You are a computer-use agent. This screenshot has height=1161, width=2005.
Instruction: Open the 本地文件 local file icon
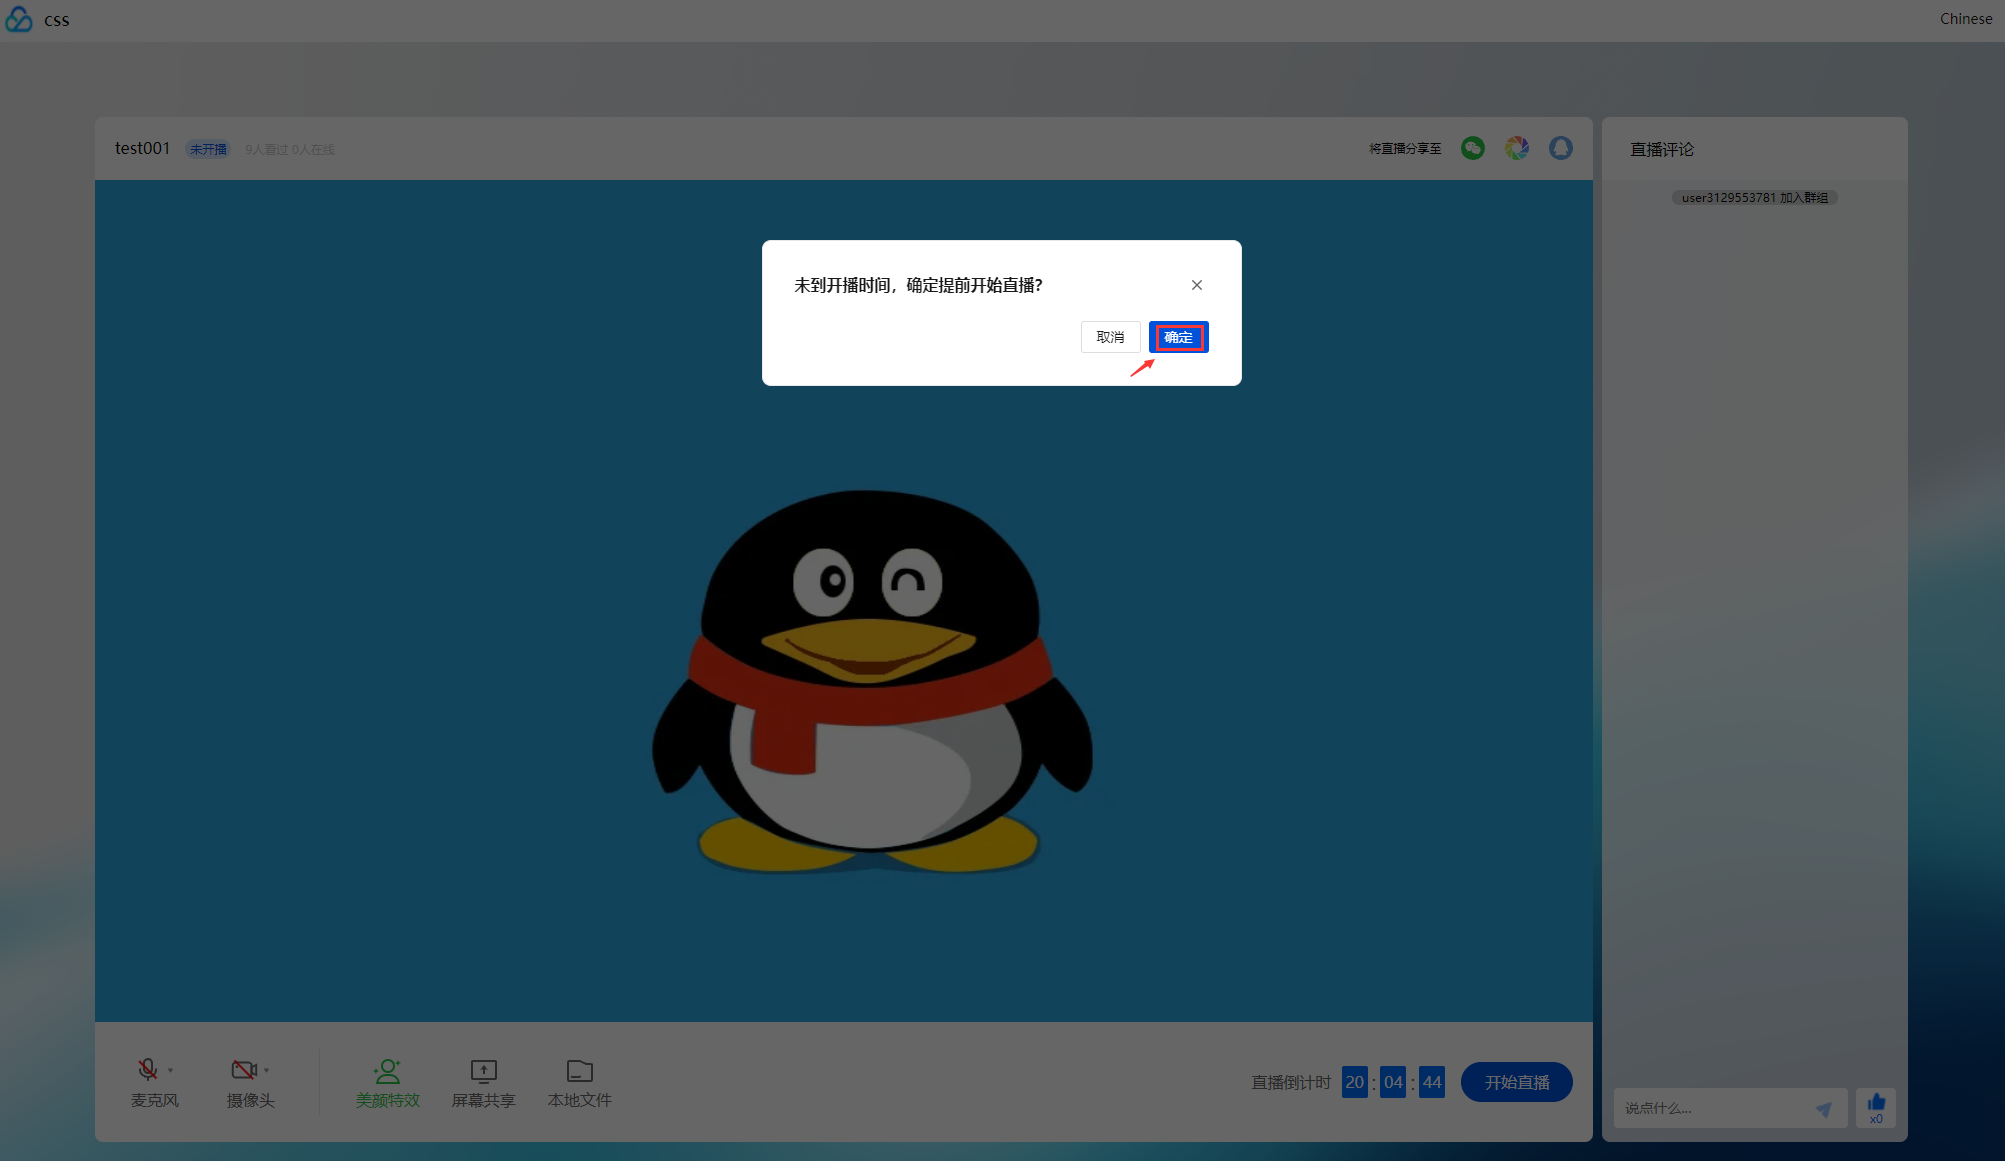[579, 1072]
